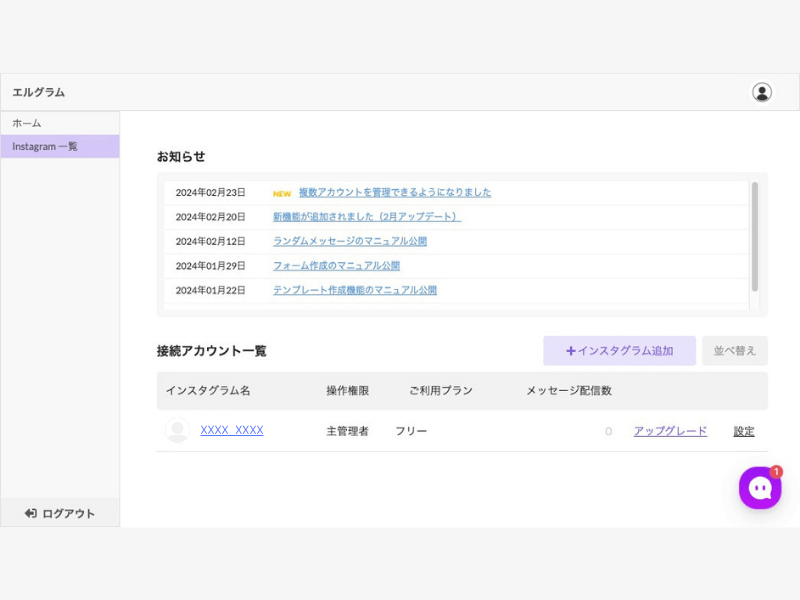Click the インスタグラム追加 button
800x600 pixels.
pyautogui.click(x=619, y=351)
